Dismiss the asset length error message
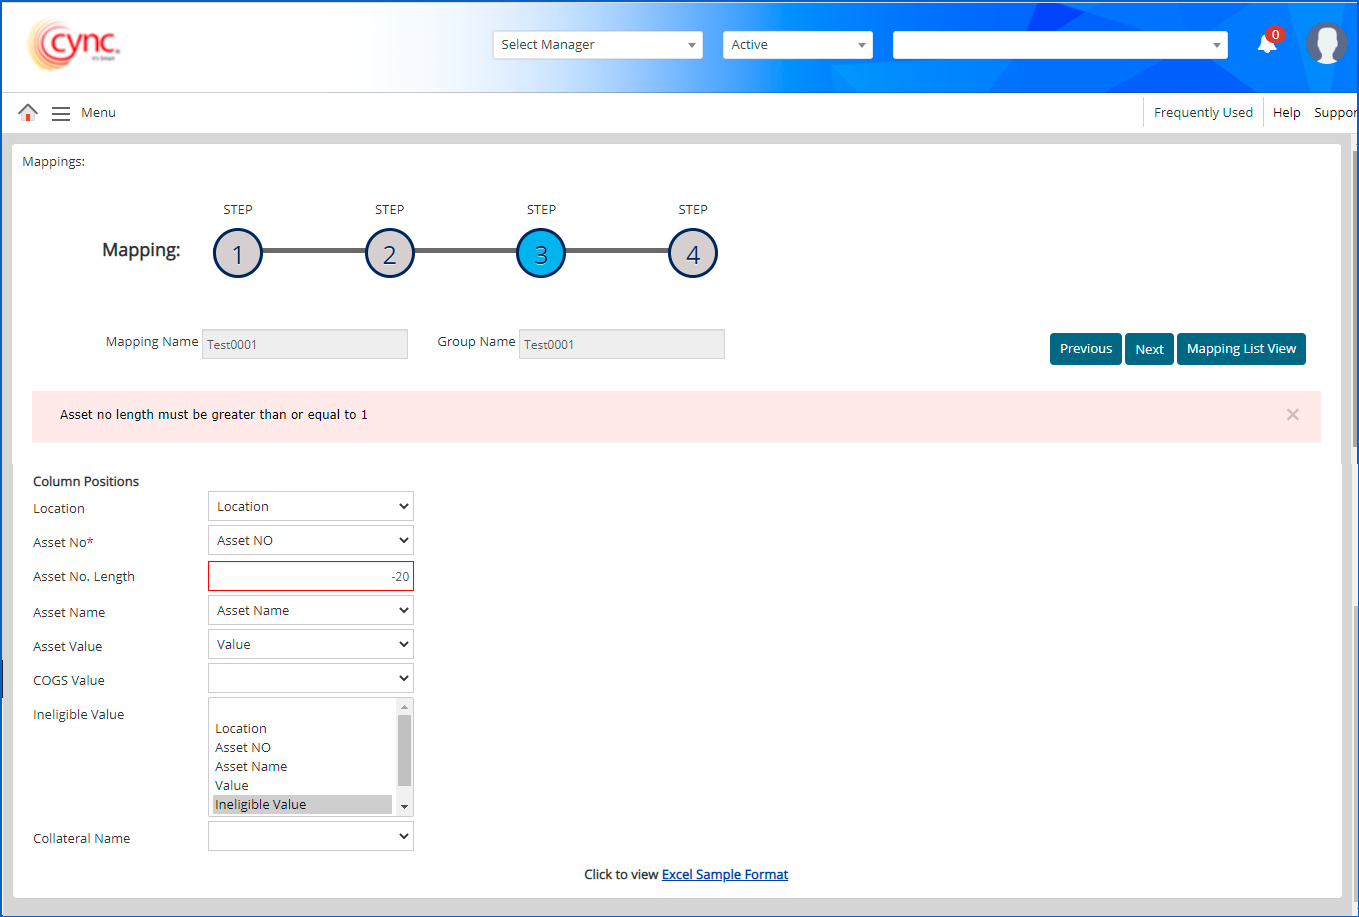This screenshot has width=1359, height=917. pos(1292,415)
